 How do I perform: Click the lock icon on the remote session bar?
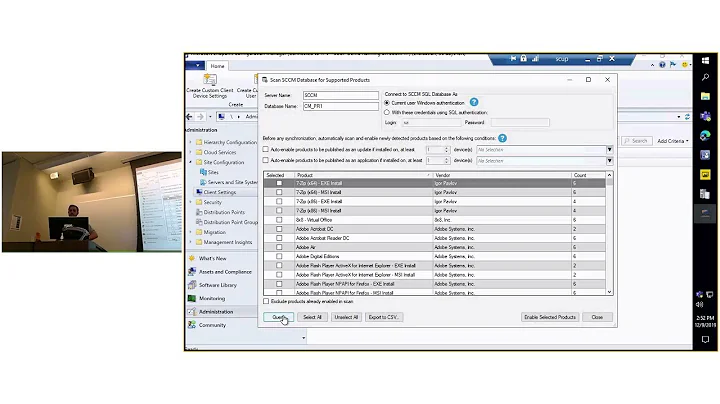click(523, 59)
